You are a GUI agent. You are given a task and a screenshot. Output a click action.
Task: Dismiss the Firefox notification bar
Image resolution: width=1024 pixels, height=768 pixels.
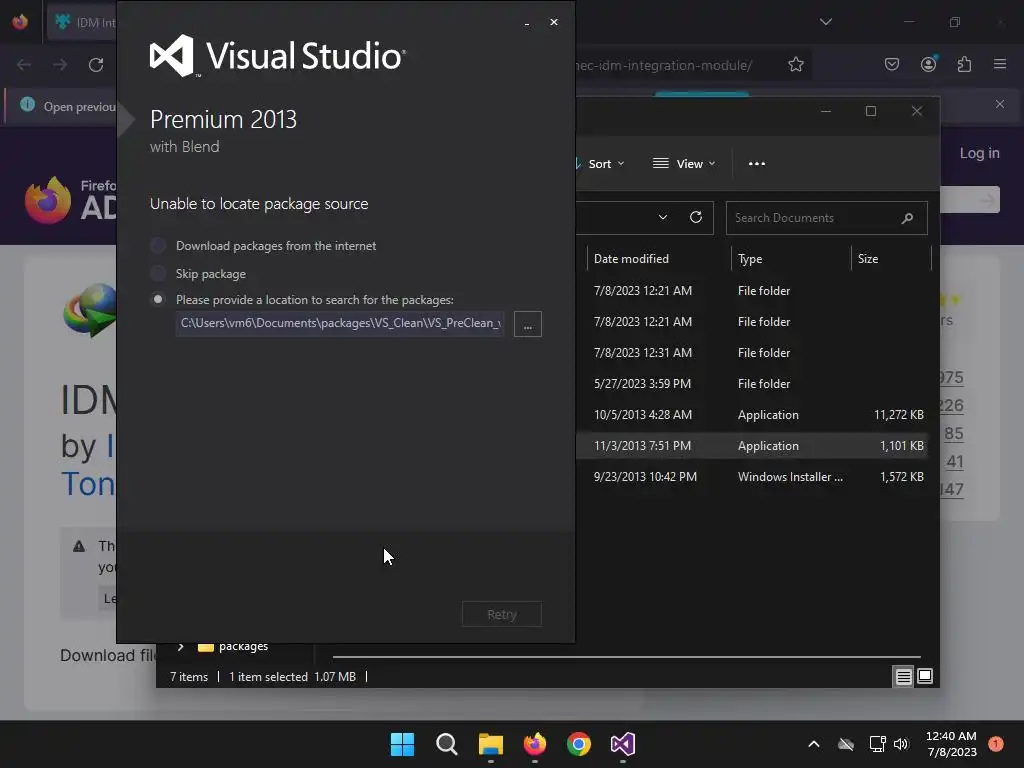[x=1000, y=104]
